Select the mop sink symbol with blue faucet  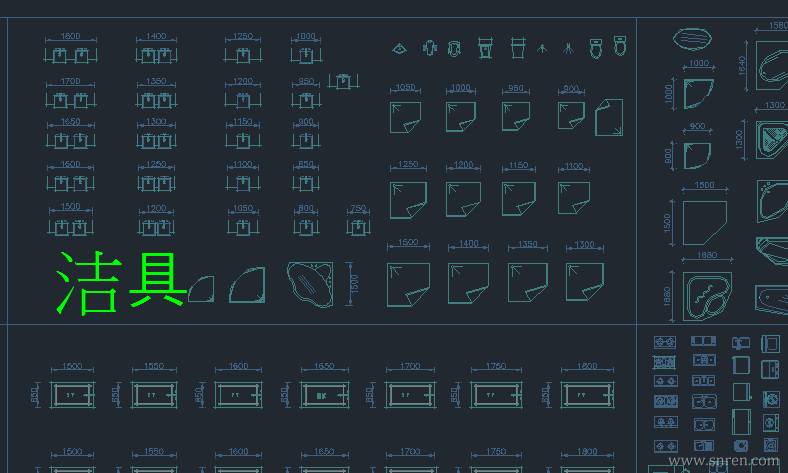tap(485, 48)
